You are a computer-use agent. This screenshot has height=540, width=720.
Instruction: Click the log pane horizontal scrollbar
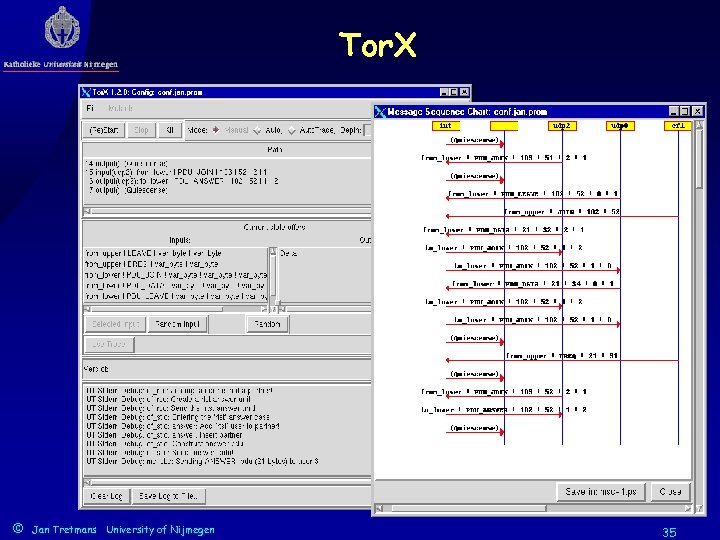click(x=227, y=482)
